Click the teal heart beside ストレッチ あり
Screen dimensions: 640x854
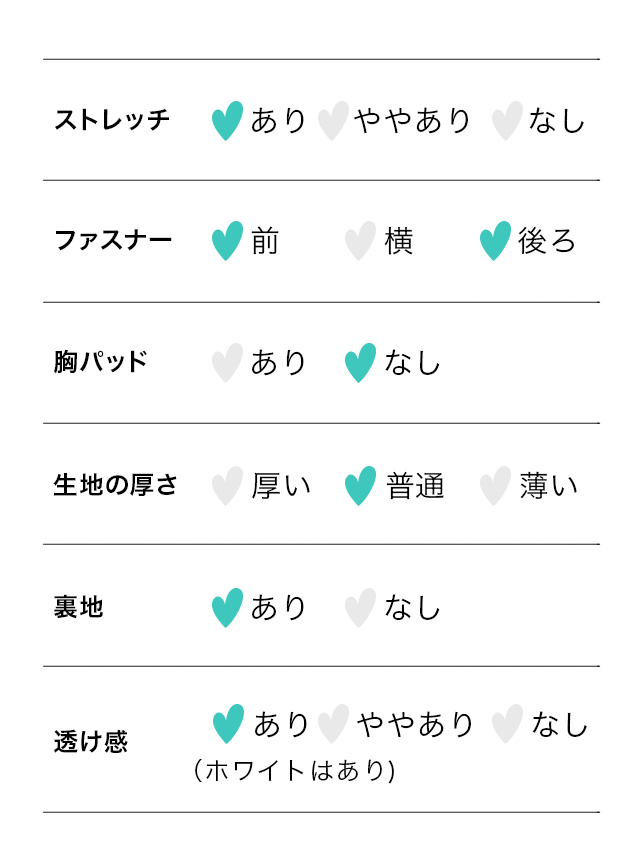[x=227, y=121]
